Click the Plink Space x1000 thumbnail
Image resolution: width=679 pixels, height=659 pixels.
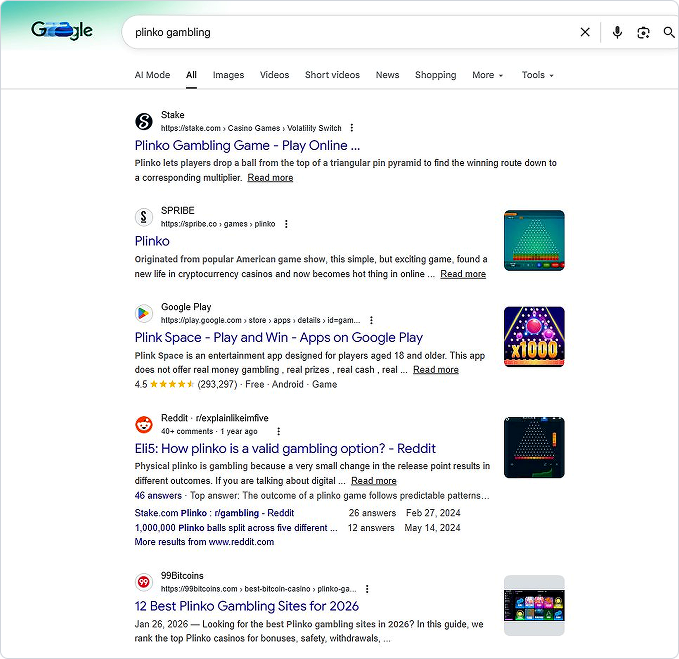click(534, 337)
